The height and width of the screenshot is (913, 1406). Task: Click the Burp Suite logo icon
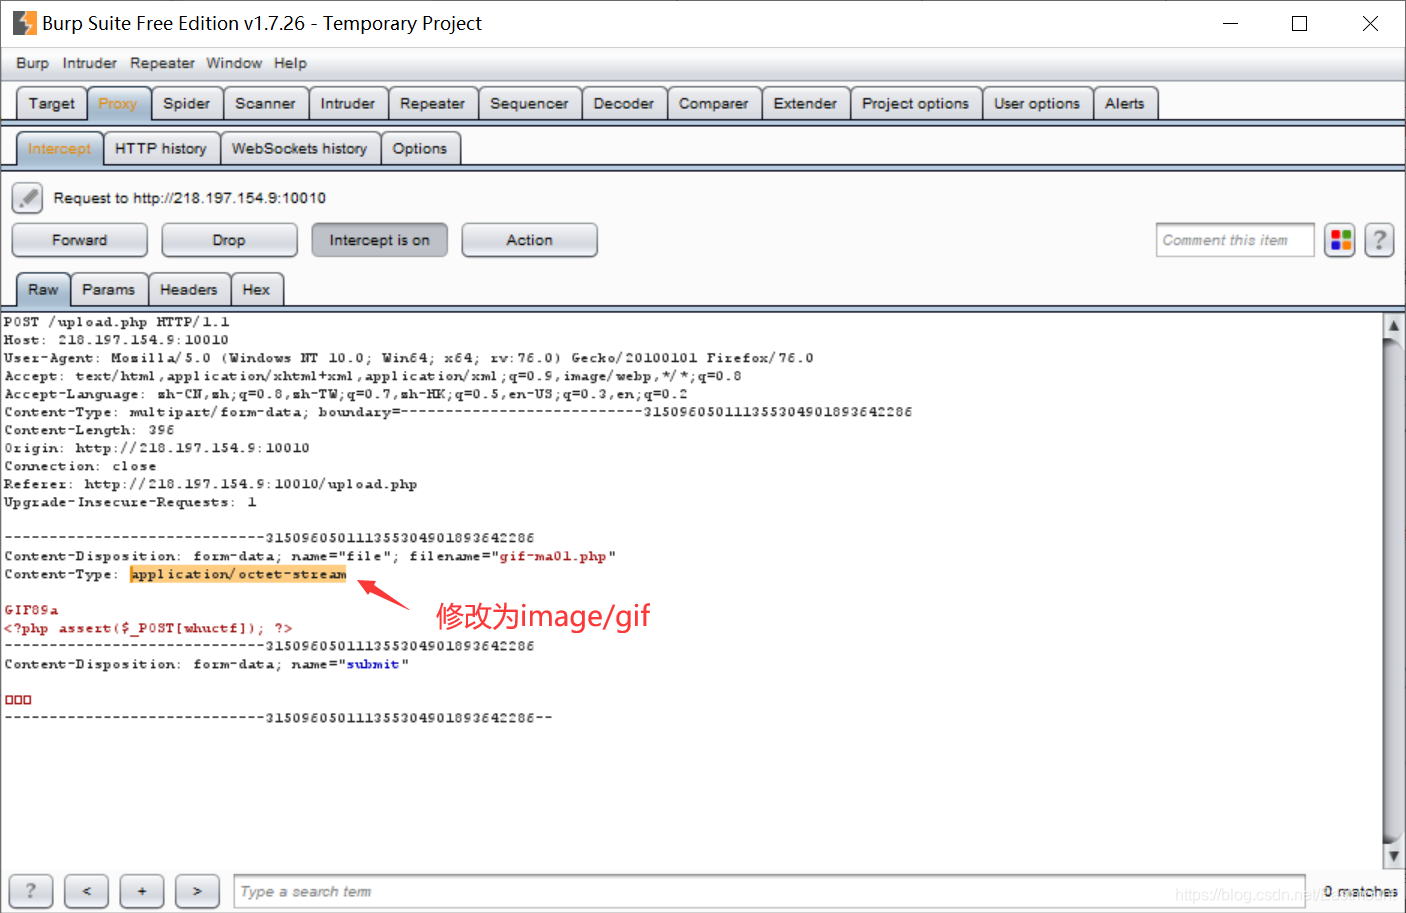click(24, 23)
